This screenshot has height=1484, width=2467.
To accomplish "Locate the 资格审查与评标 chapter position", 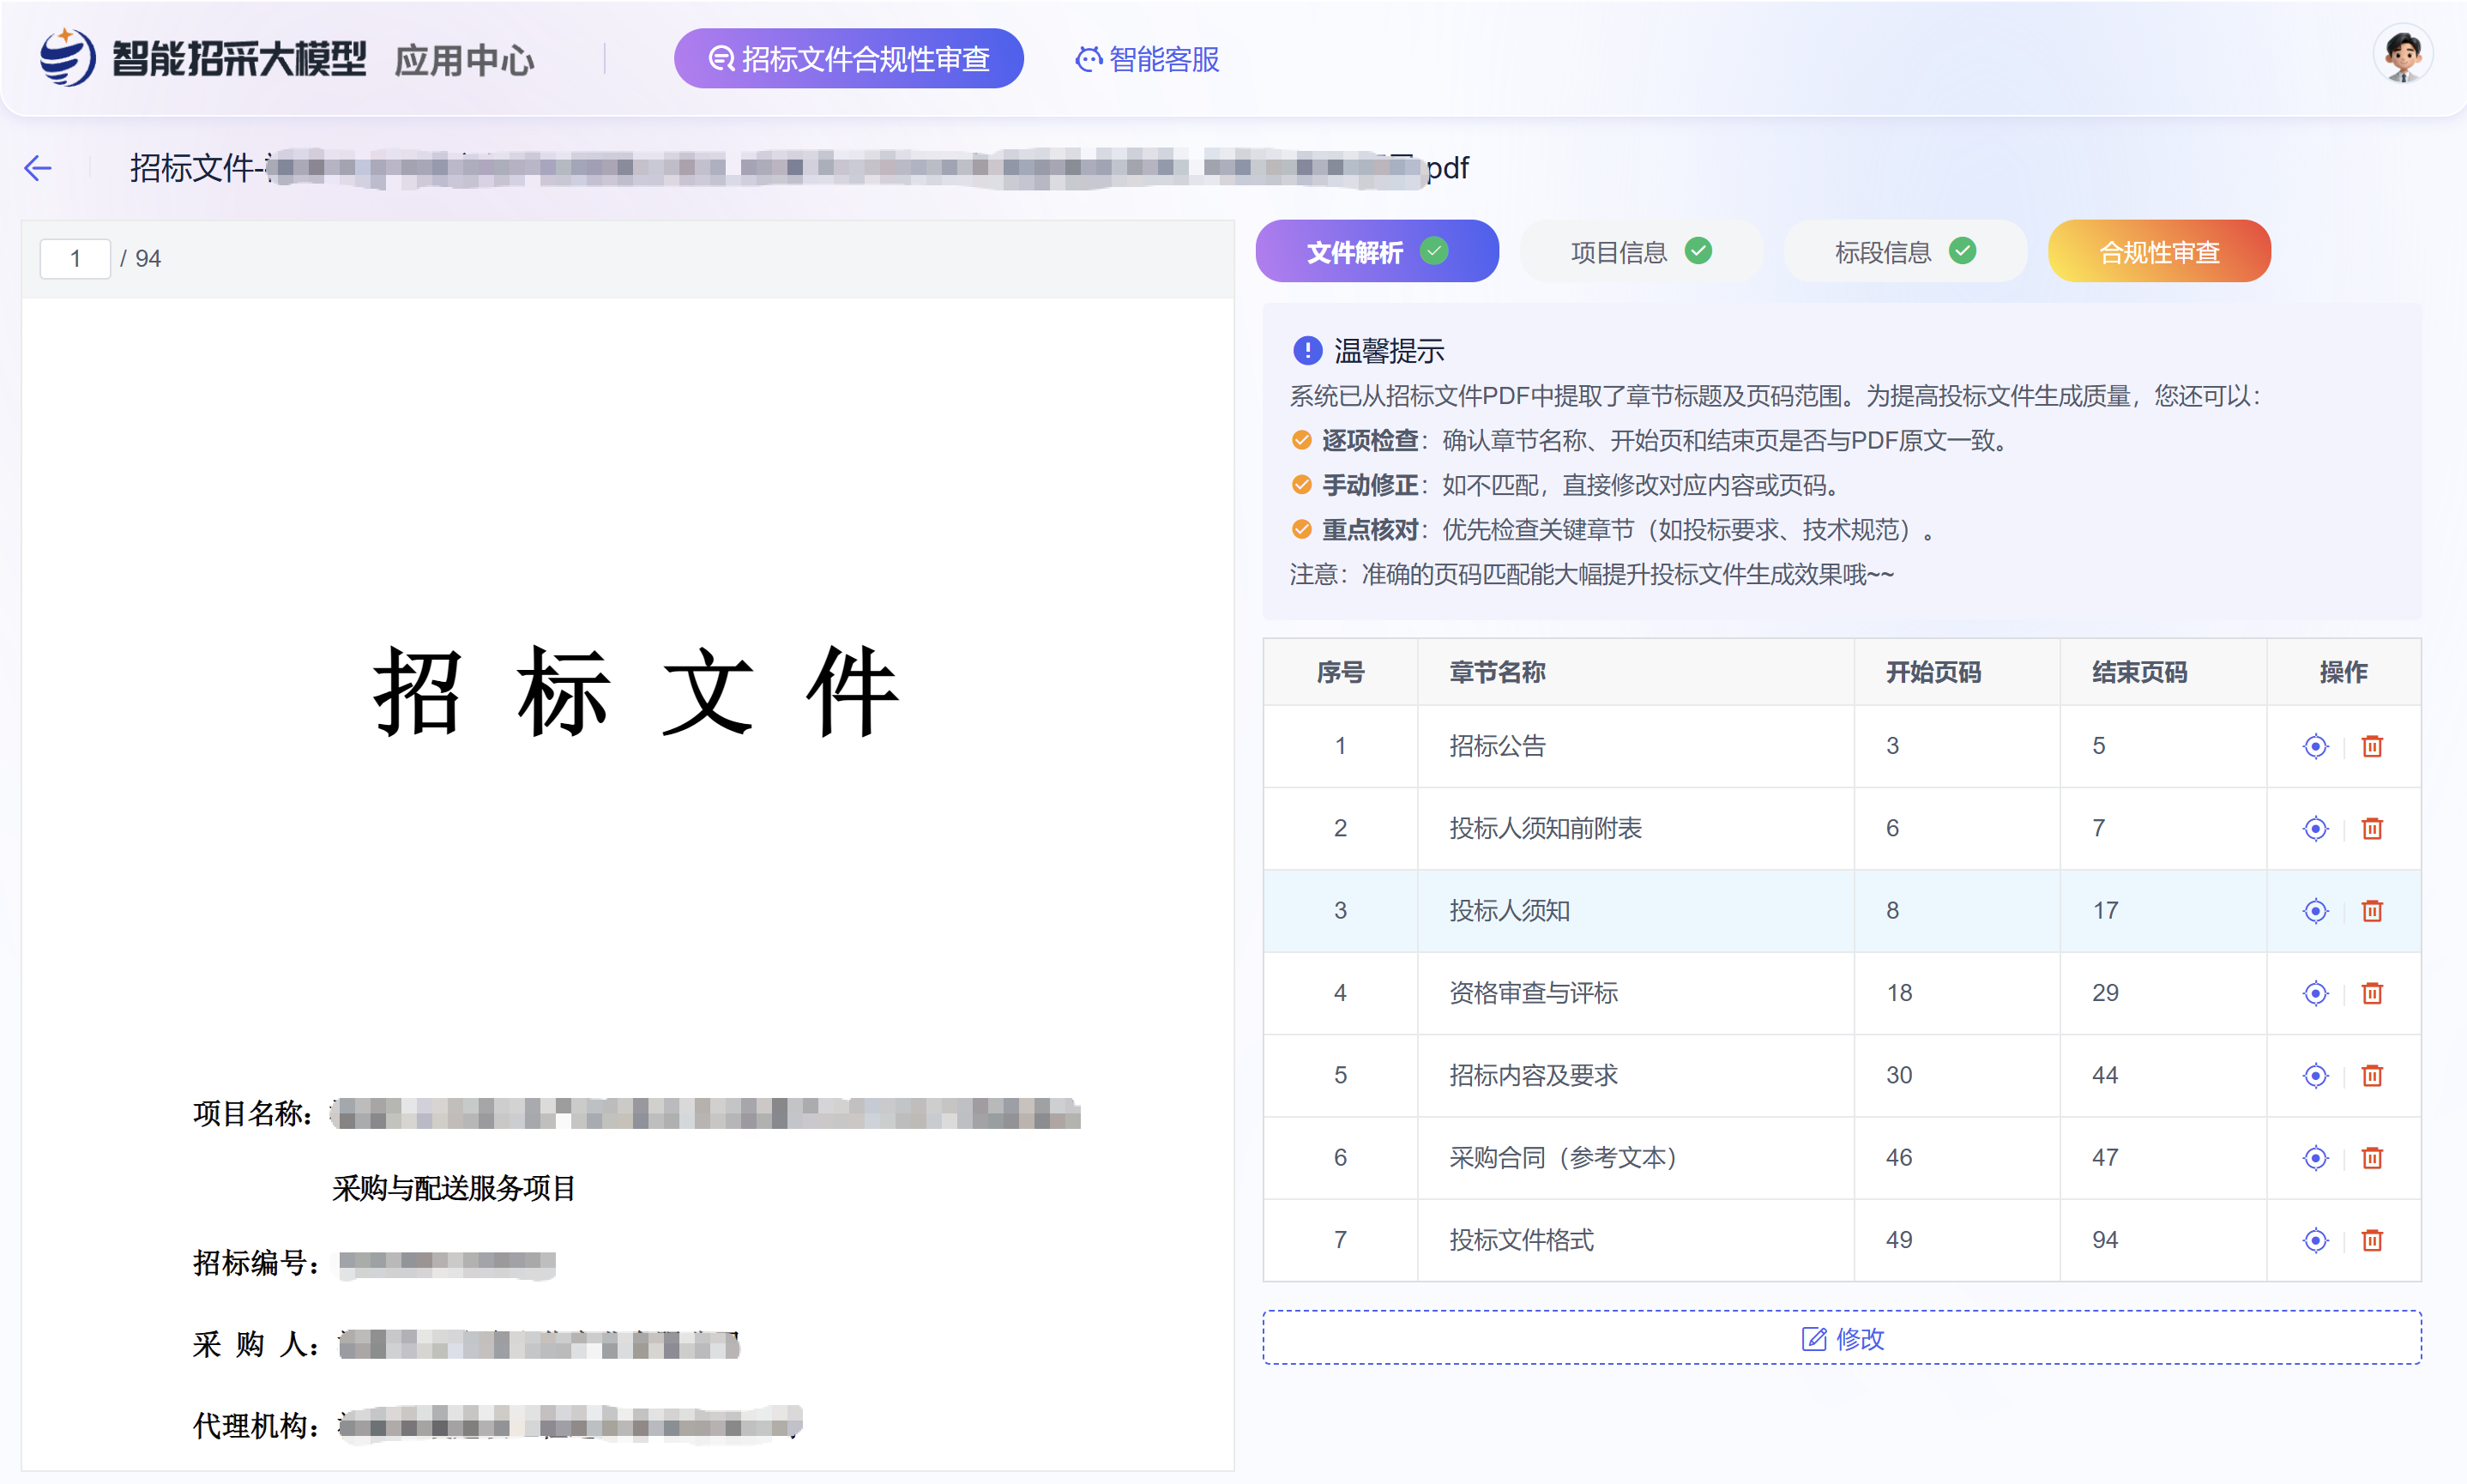I will coord(2314,993).
